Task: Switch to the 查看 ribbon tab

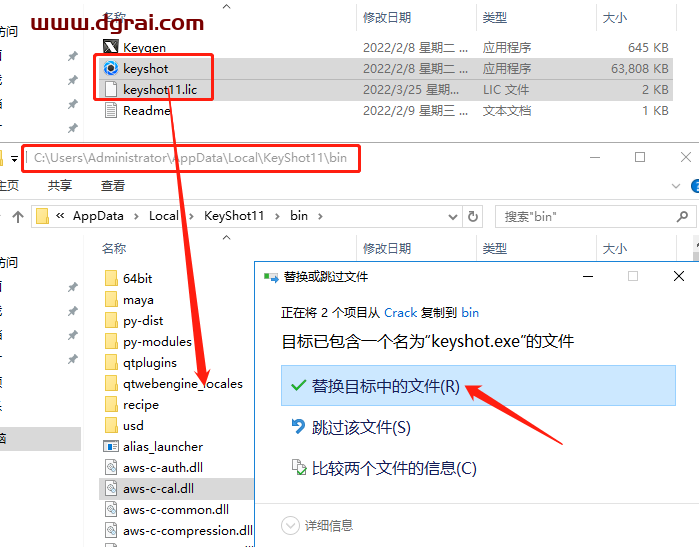Action: point(113,185)
